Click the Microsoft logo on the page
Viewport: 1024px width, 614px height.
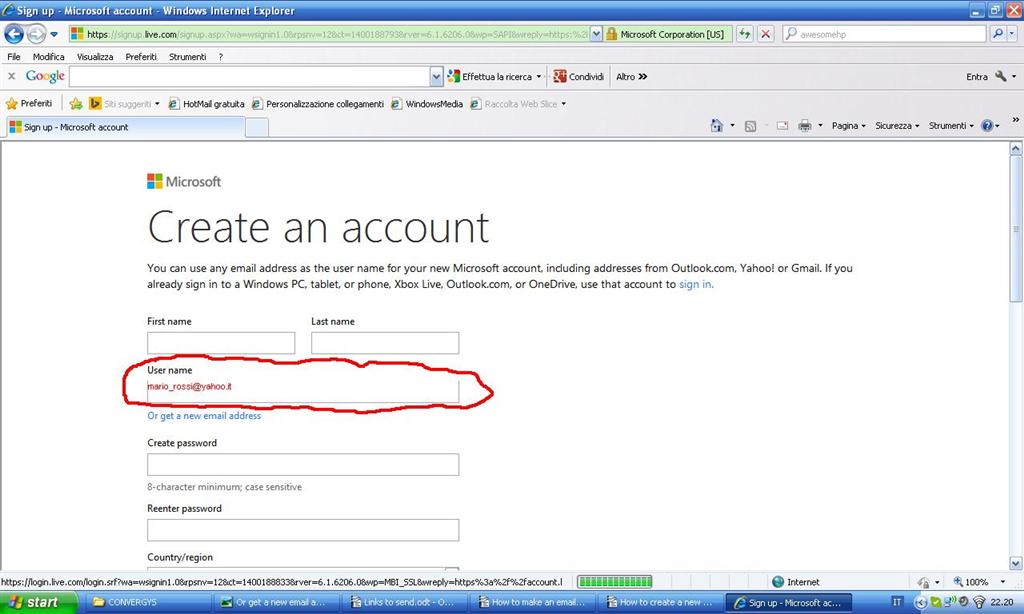click(184, 181)
